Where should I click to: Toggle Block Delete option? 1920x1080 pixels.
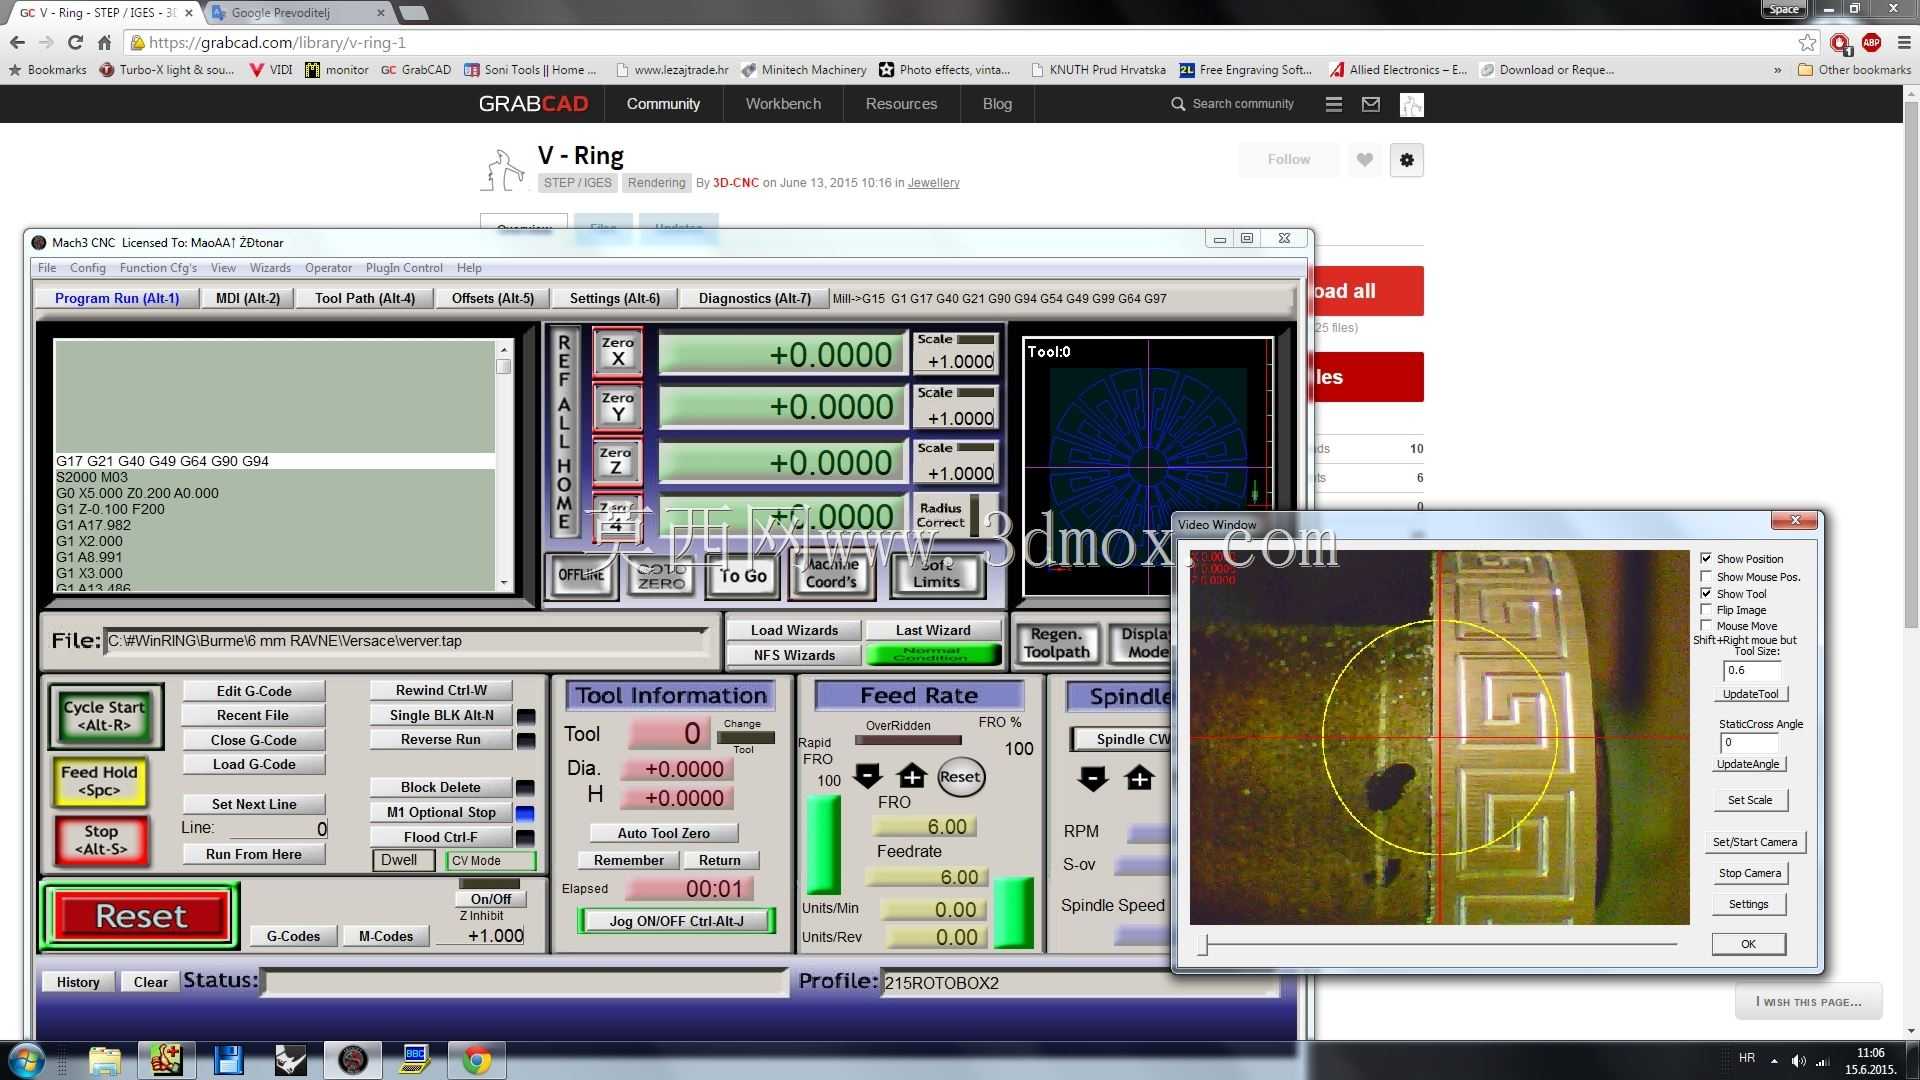click(x=441, y=787)
